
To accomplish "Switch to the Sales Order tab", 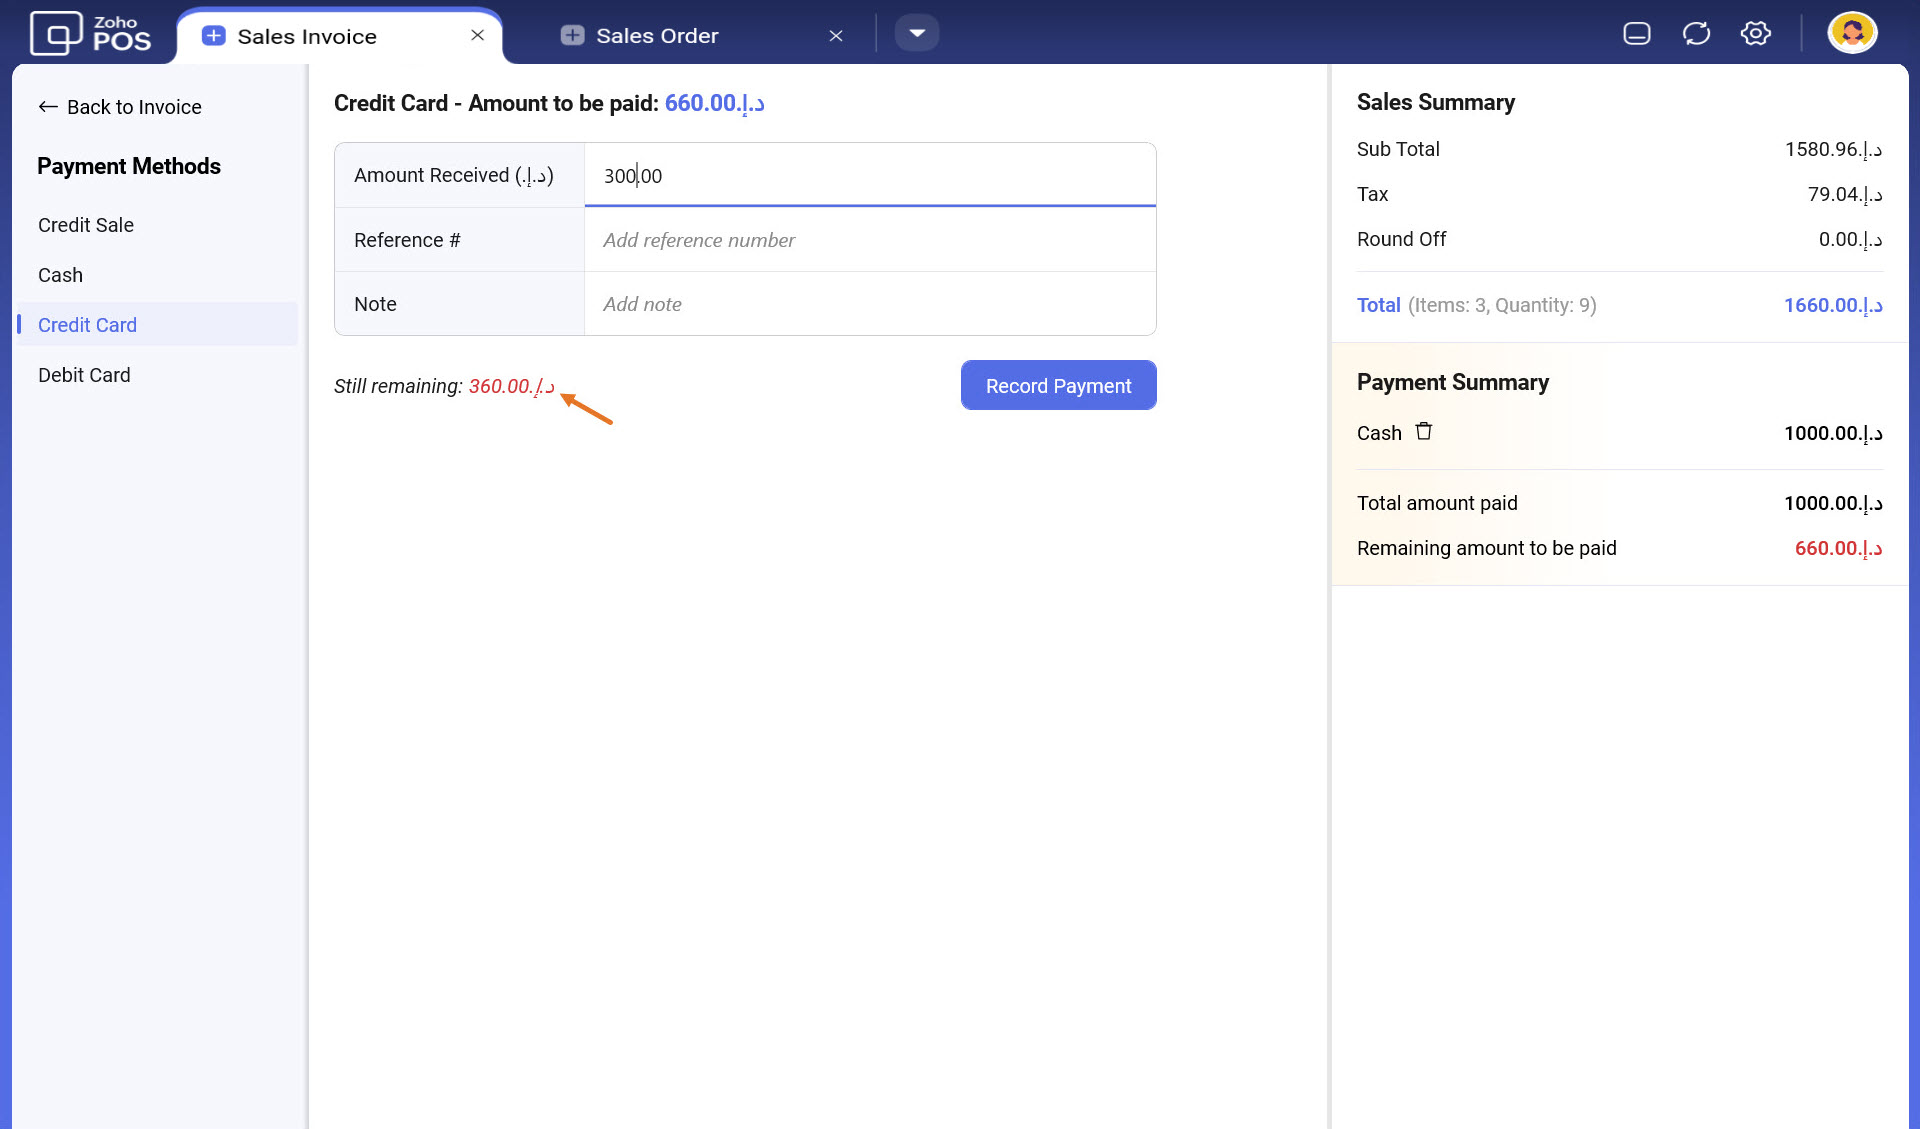I will tap(657, 36).
